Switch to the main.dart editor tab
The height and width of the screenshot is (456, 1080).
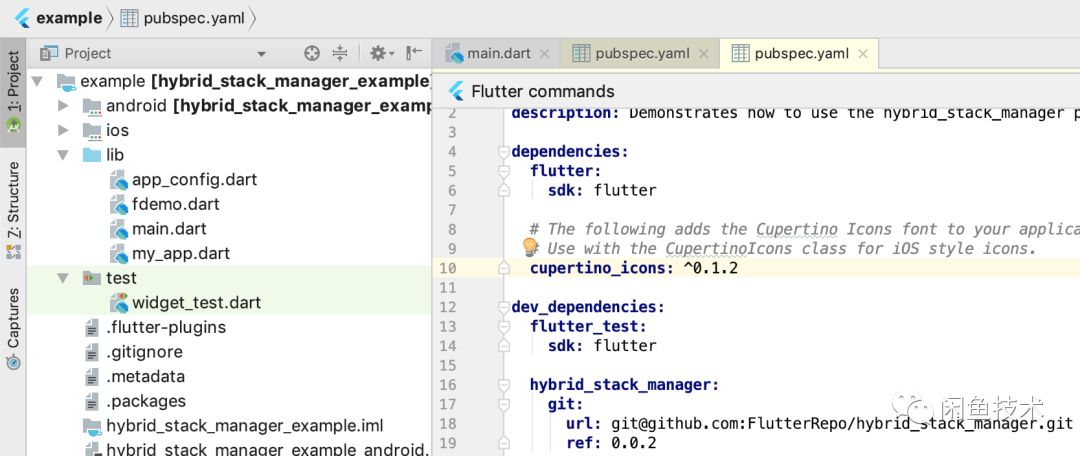pyautogui.click(x=499, y=53)
